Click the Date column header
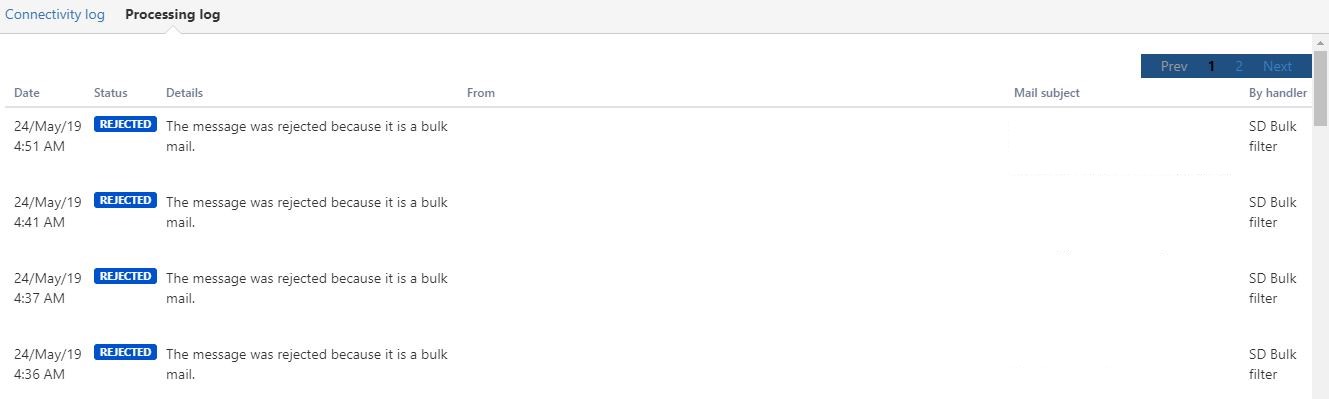This screenshot has width=1329, height=399. pyautogui.click(x=27, y=93)
